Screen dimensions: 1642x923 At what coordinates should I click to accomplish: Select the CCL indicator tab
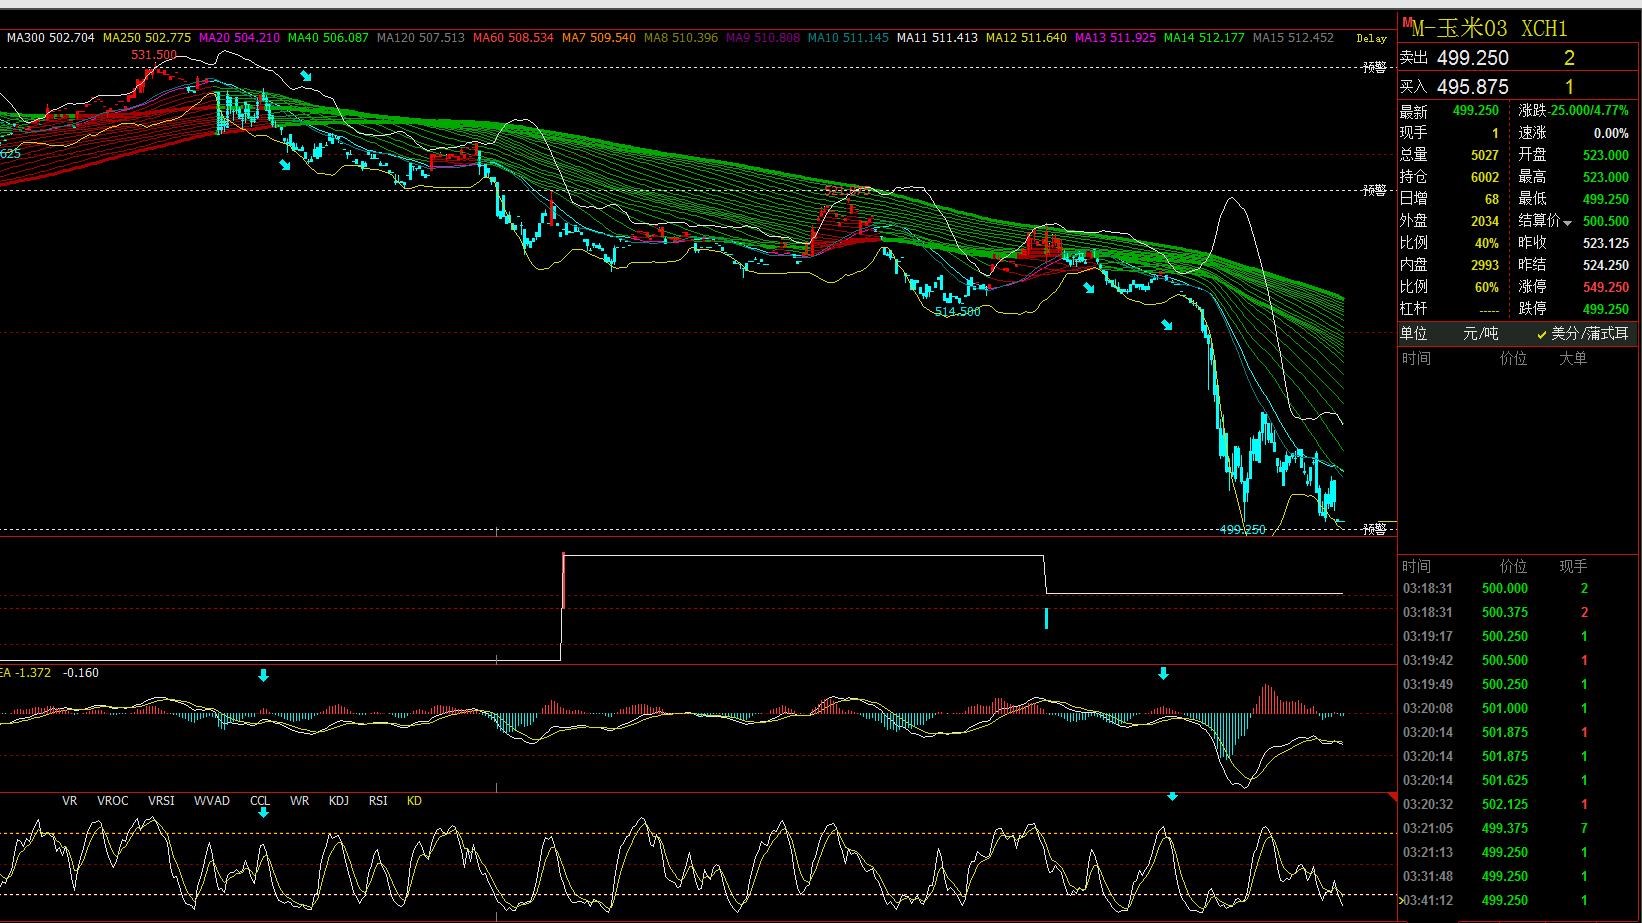point(260,801)
